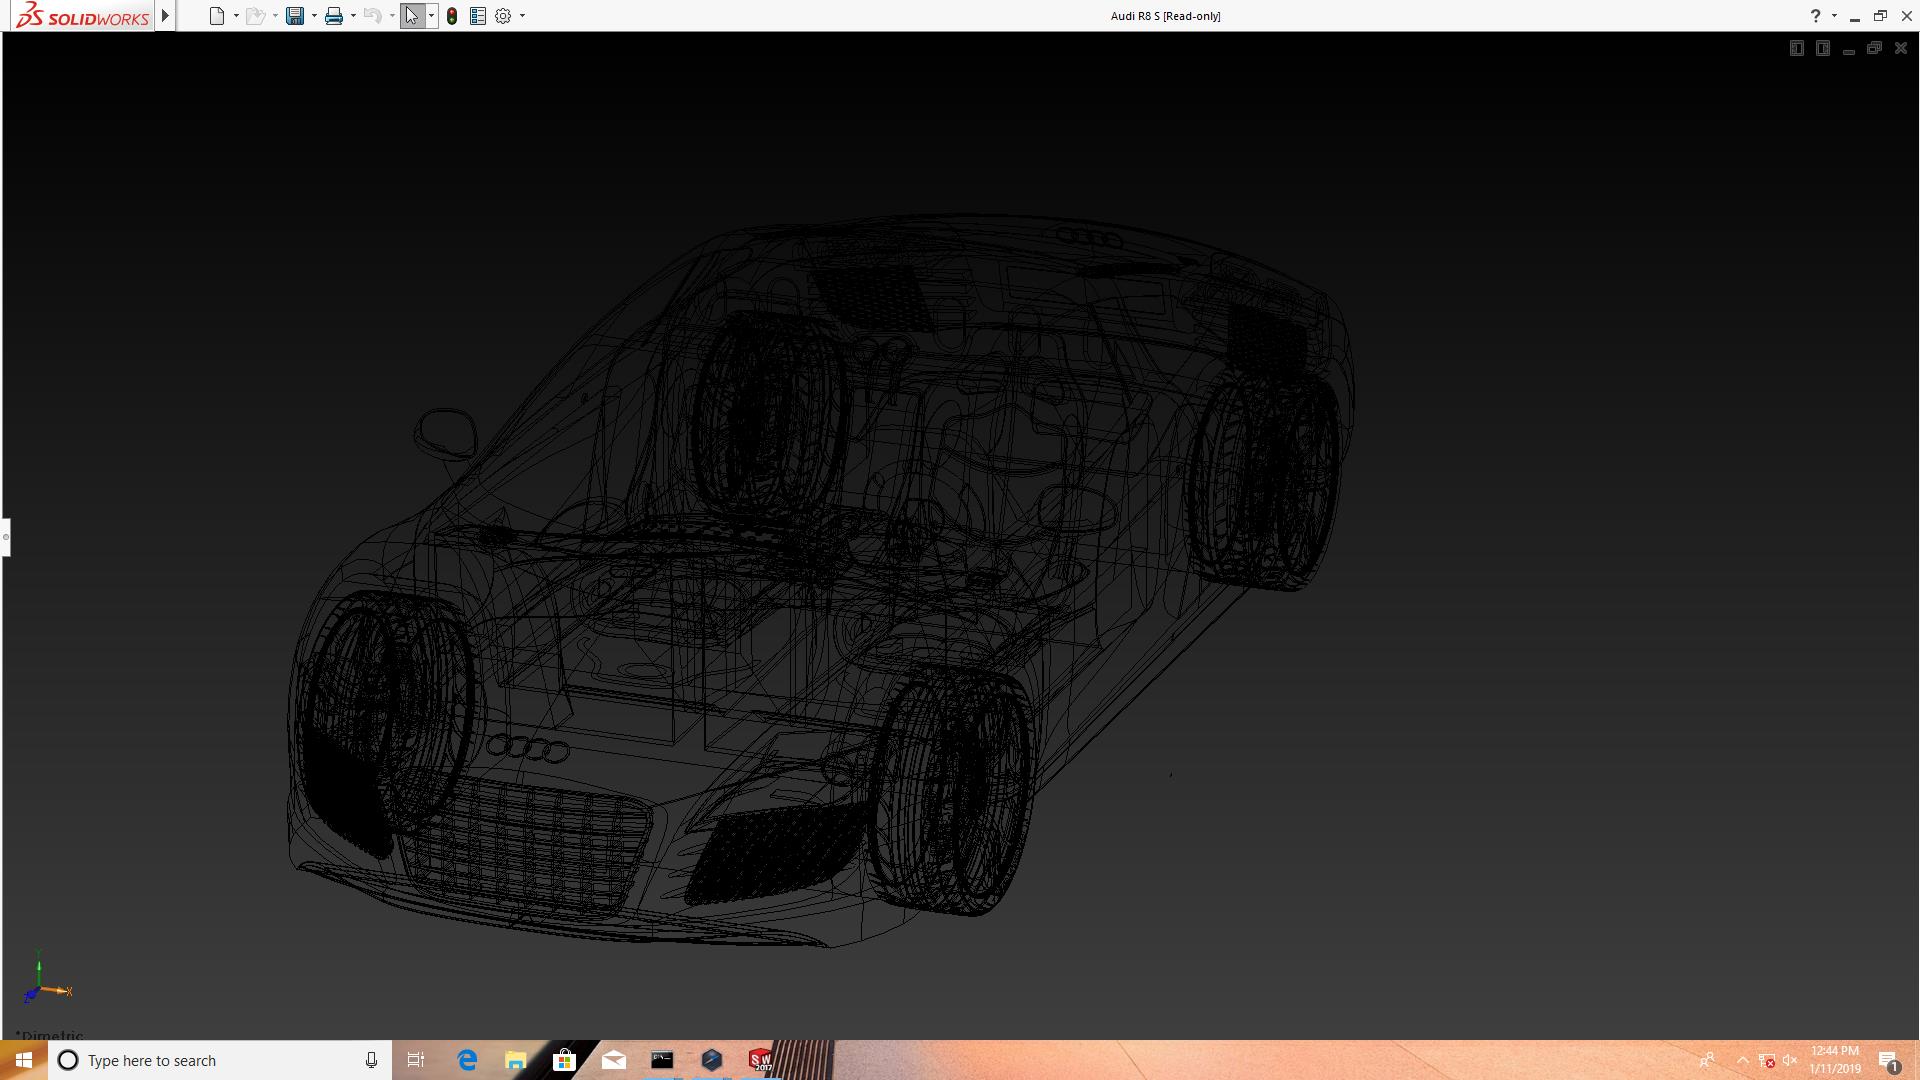Expand SOLIDWORKS menu flyout arrow

pyautogui.click(x=165, y=16)
